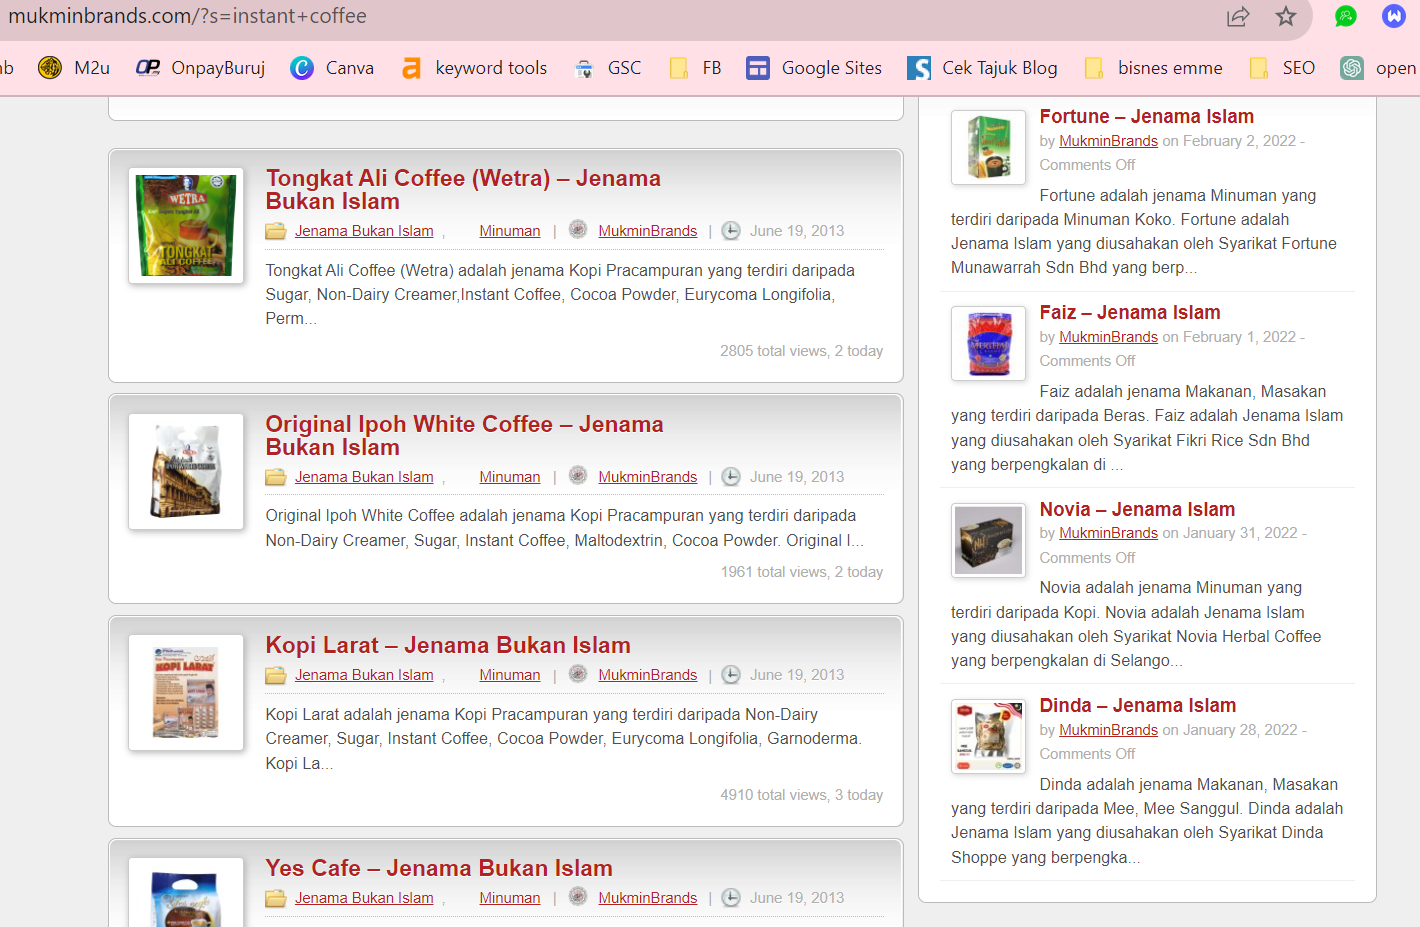The height and width of the screenshot is (927, 1420).
Task: Click folder icon in Tongkat Ali Coffee post
Action: click(x=276, y=231)
